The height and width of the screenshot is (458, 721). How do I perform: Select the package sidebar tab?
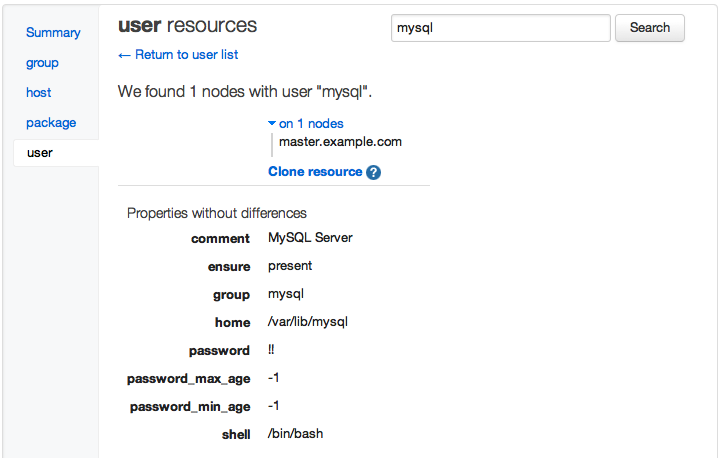coord(51,123)
